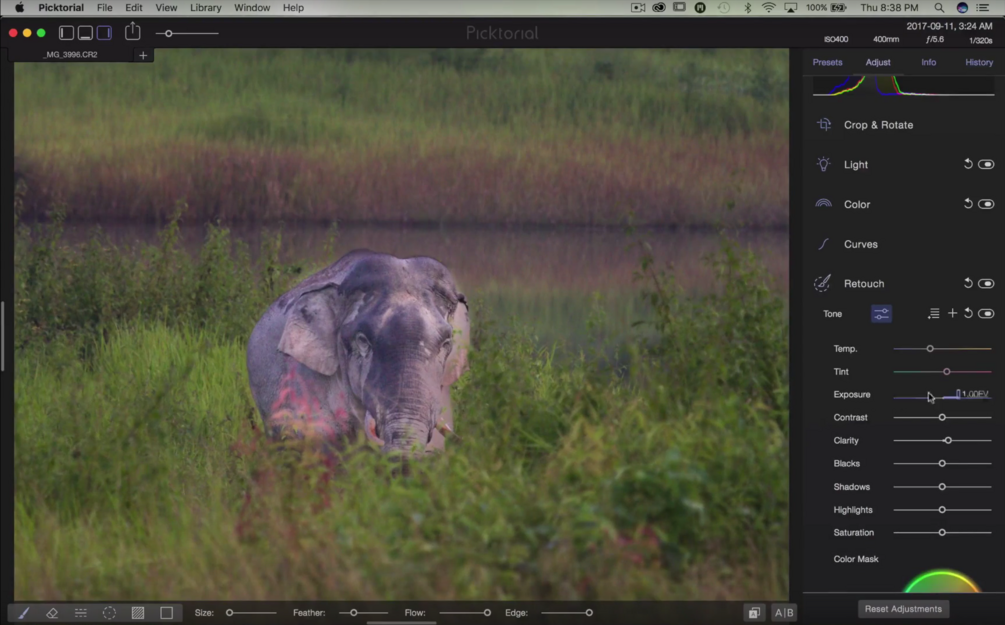The width and height of the screenshot is (1005, 625).
Task: Click the Color Mask hue wheel
Action: (x=942, y=581)
